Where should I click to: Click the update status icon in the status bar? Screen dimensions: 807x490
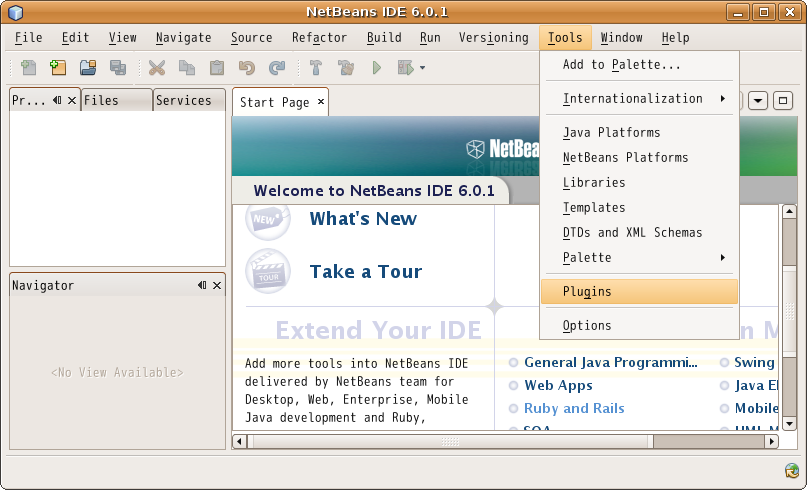pos(792,470)
